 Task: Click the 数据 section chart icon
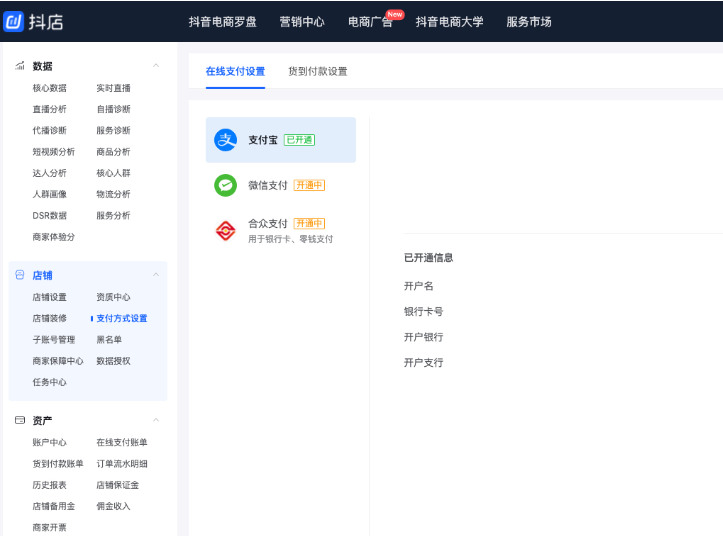coord(20,66)
